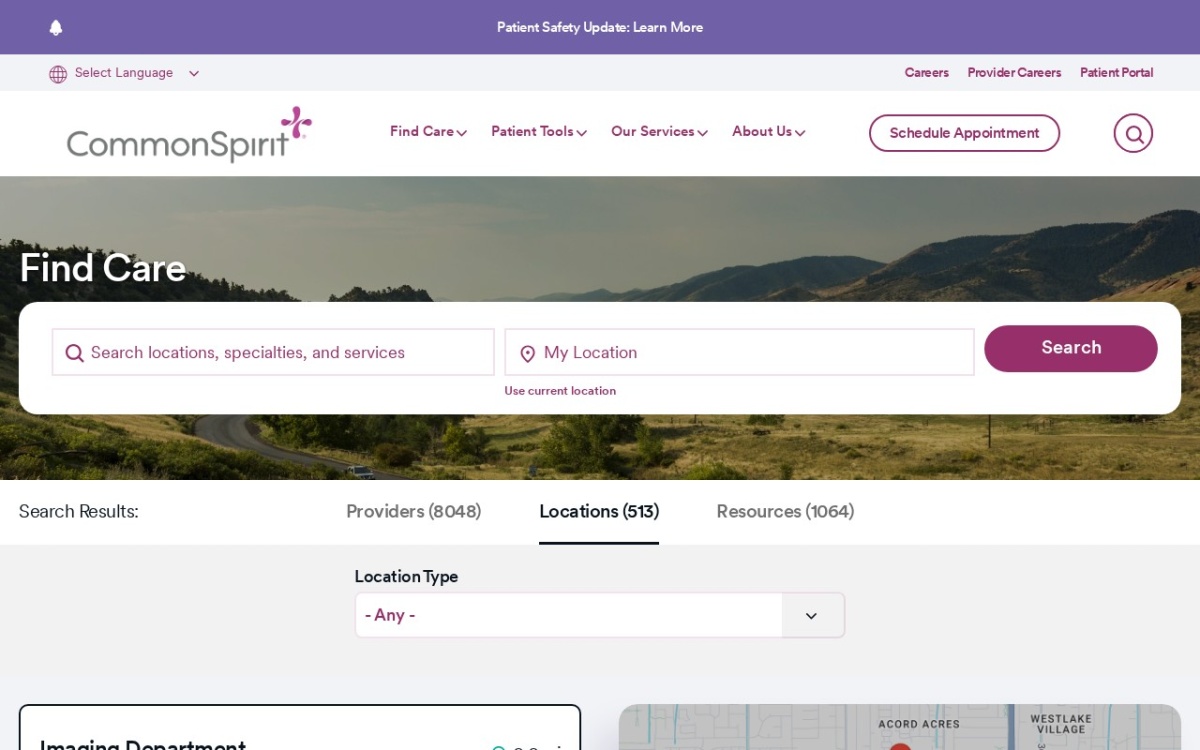This screenshot has height=750, width=1200.
Task: Click the notification bell icon
Action: (56, 28)
